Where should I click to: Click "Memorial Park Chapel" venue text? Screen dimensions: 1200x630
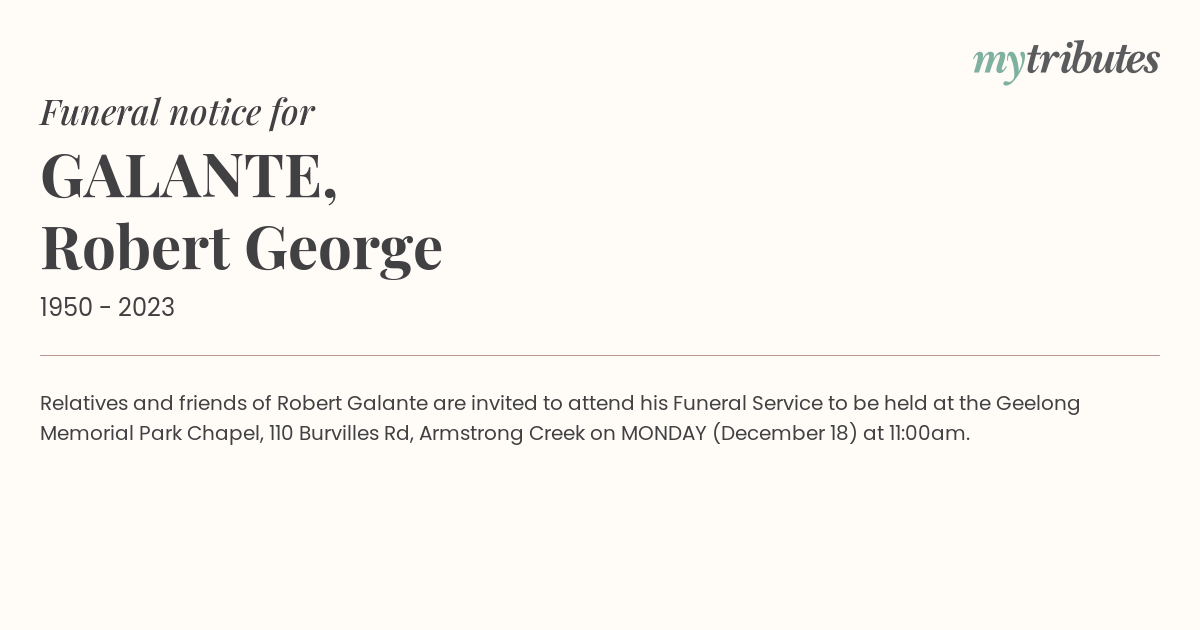click(x=150, y=434)
